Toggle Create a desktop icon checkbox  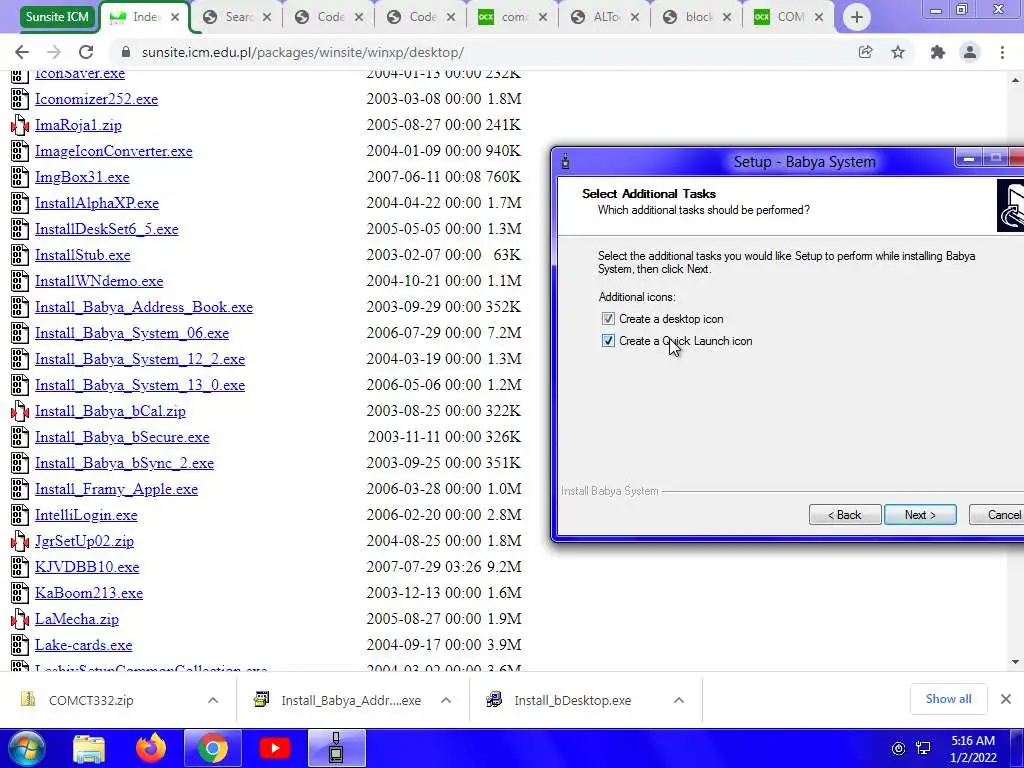[x=608, y=319]
